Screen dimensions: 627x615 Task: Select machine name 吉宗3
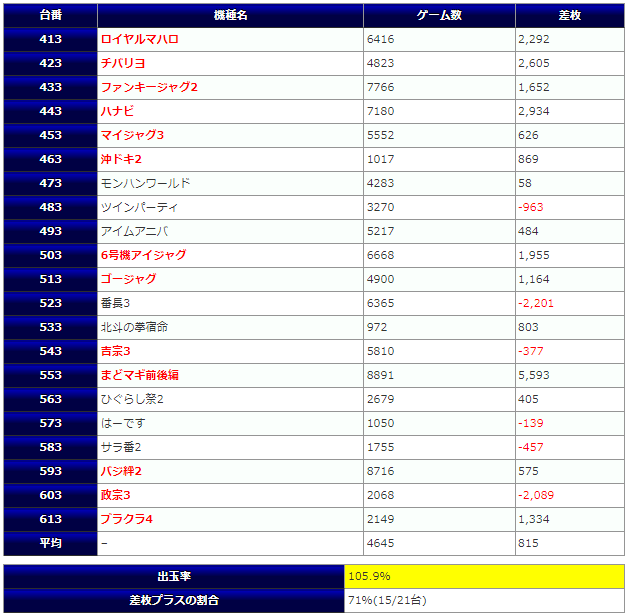pos(116,351)
